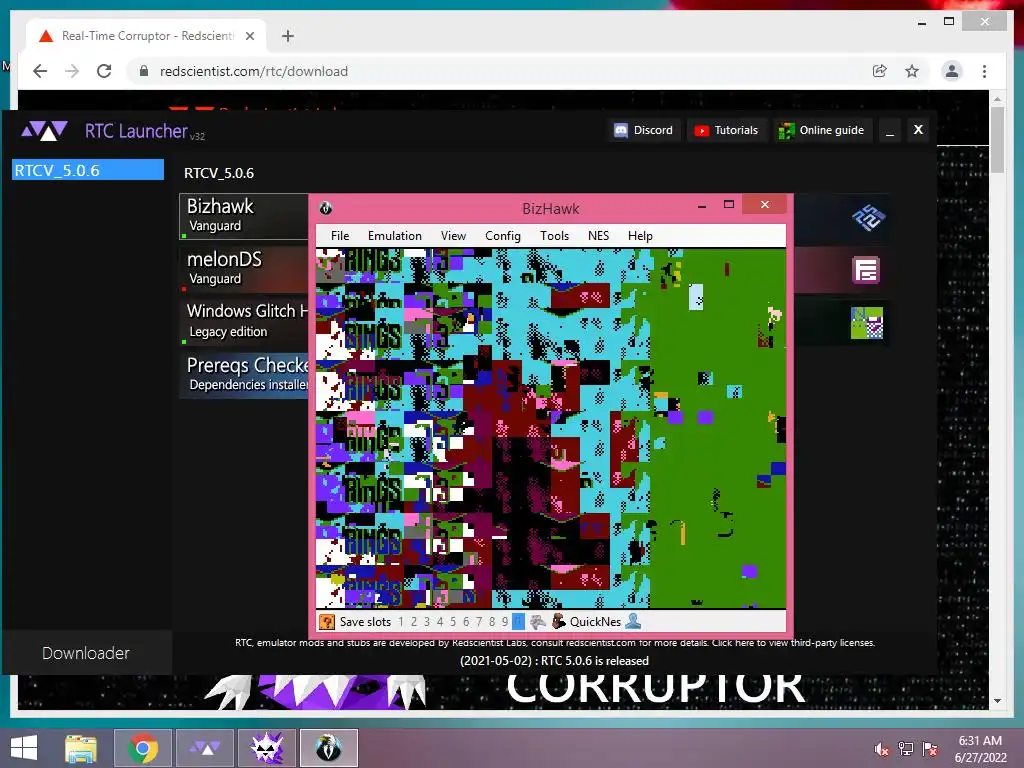Open the Downloader section
This screenshot has height=768, width=1024.
(86, 652)
